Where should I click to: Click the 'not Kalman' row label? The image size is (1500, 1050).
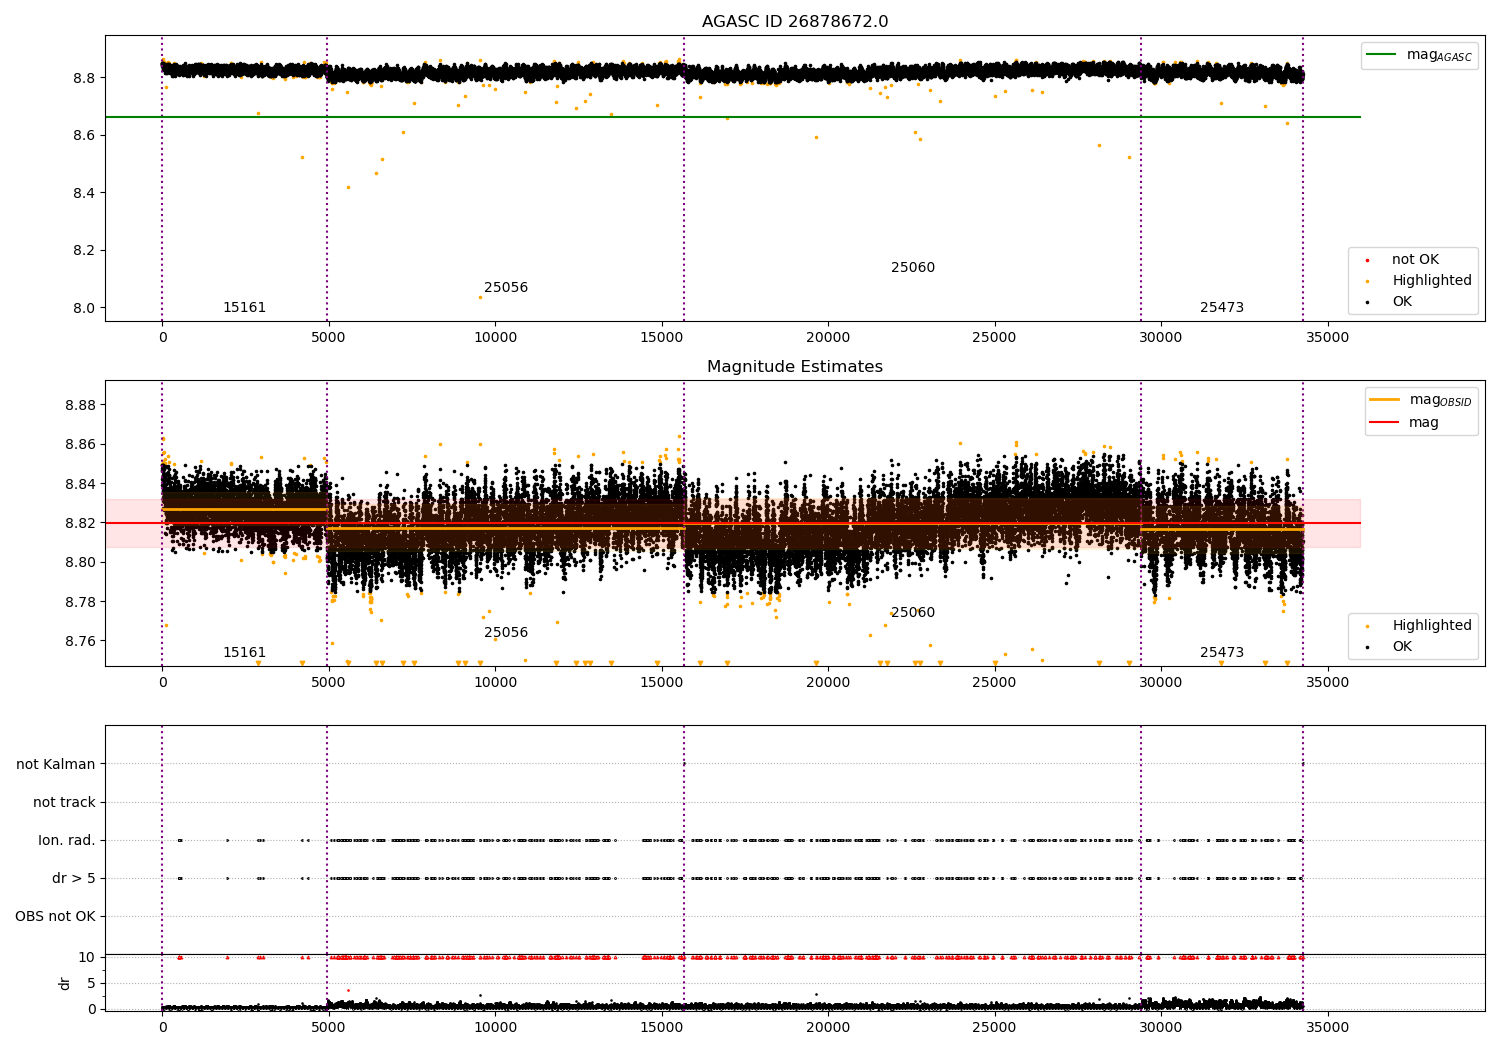coord(56,764)
